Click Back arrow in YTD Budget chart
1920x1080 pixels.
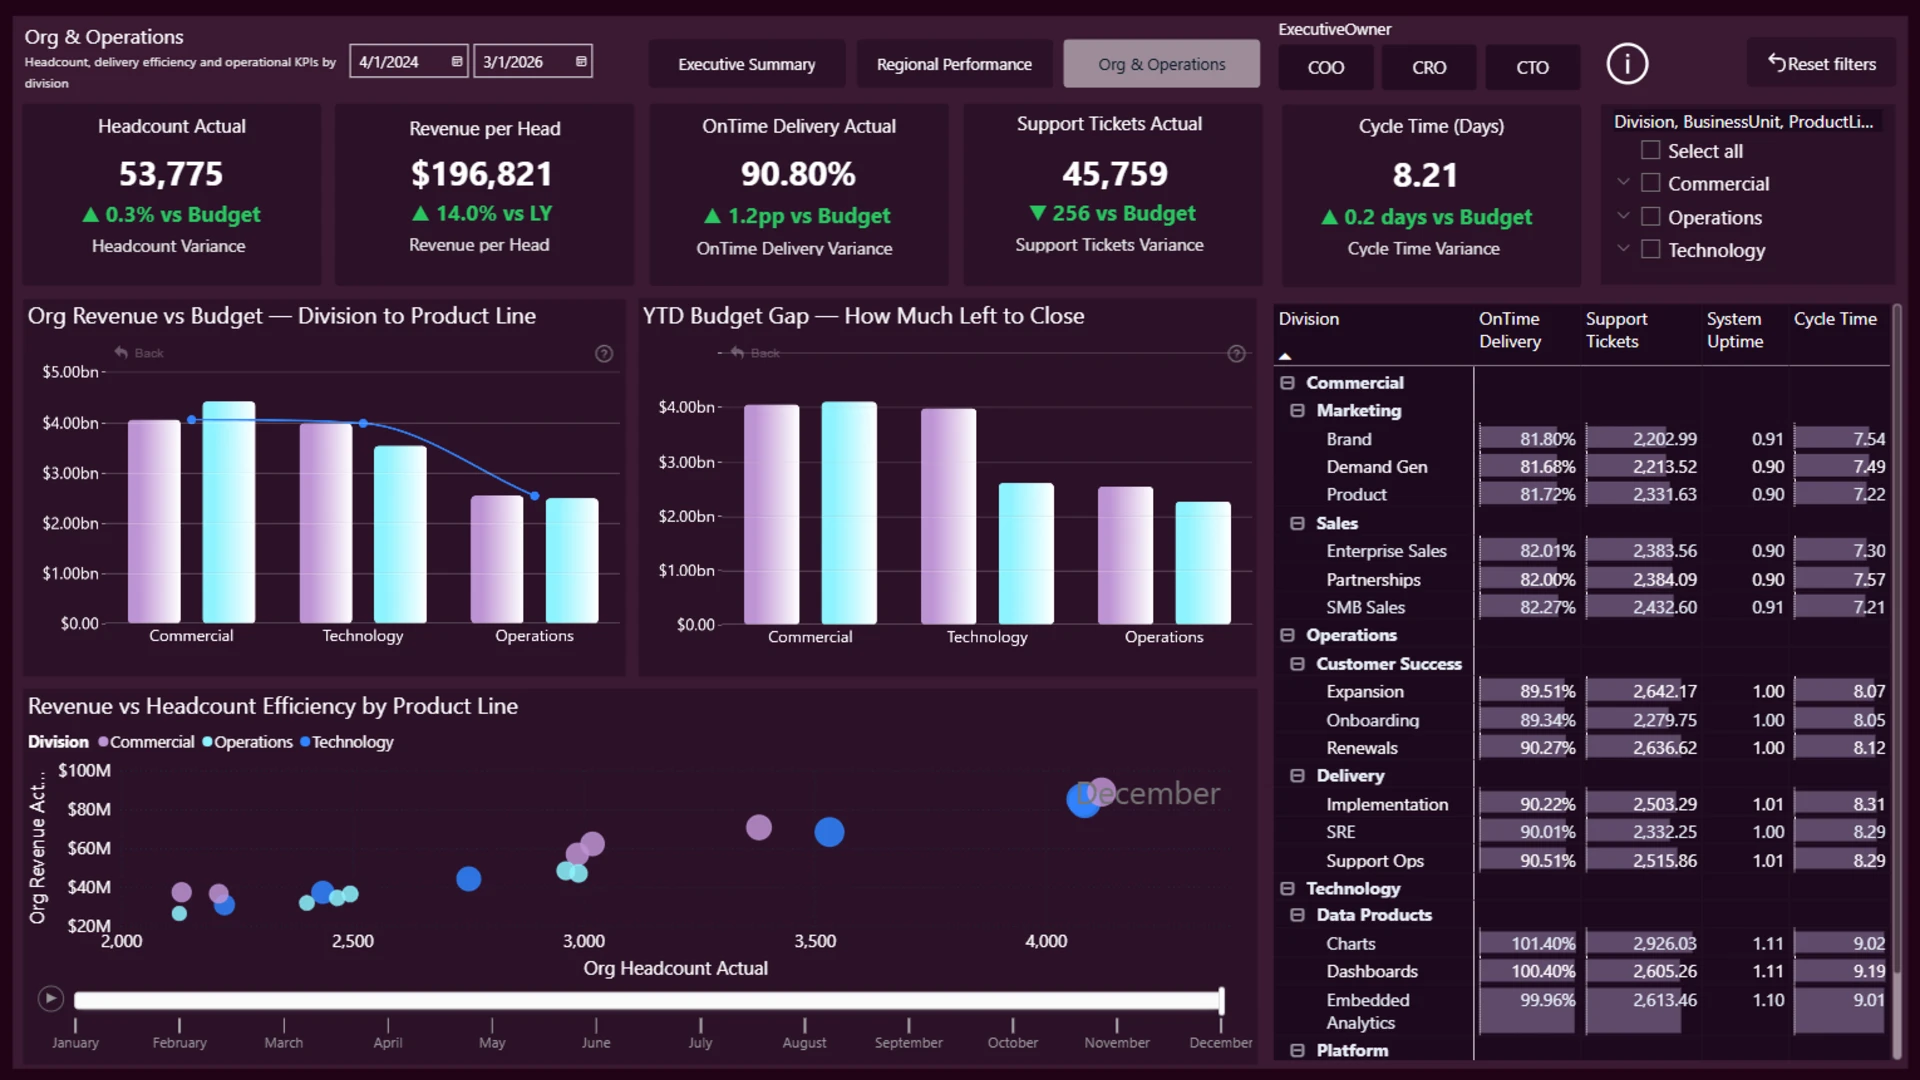pos(738,353)
